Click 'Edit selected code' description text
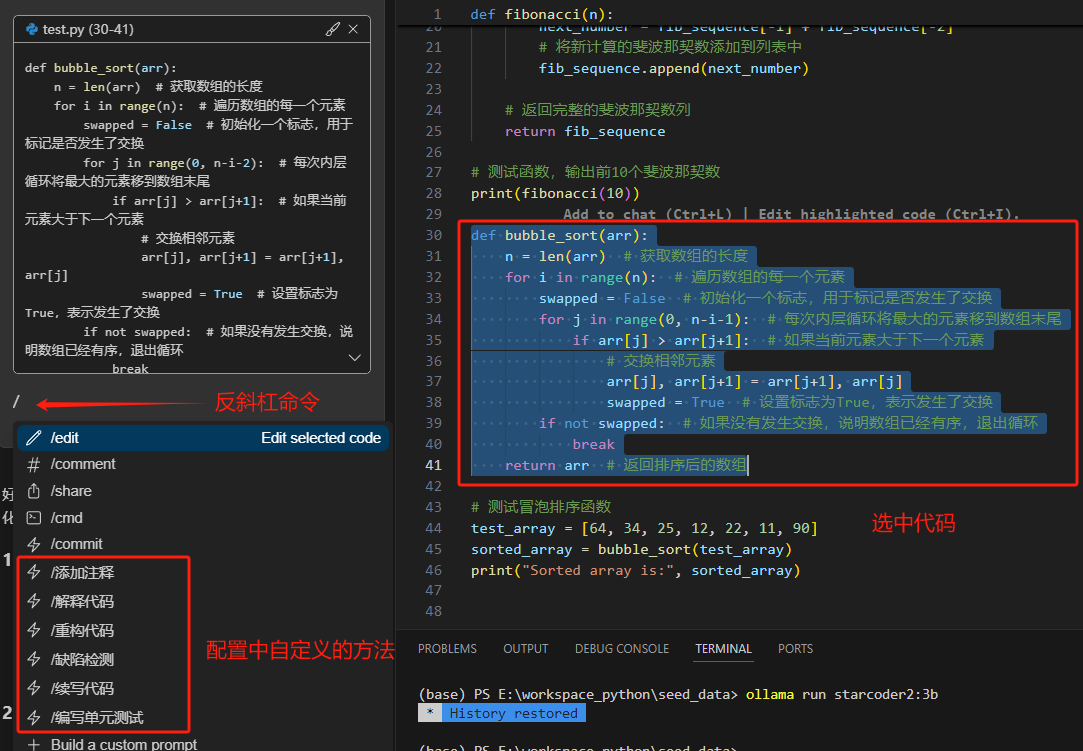 click(x=320, y=438)
